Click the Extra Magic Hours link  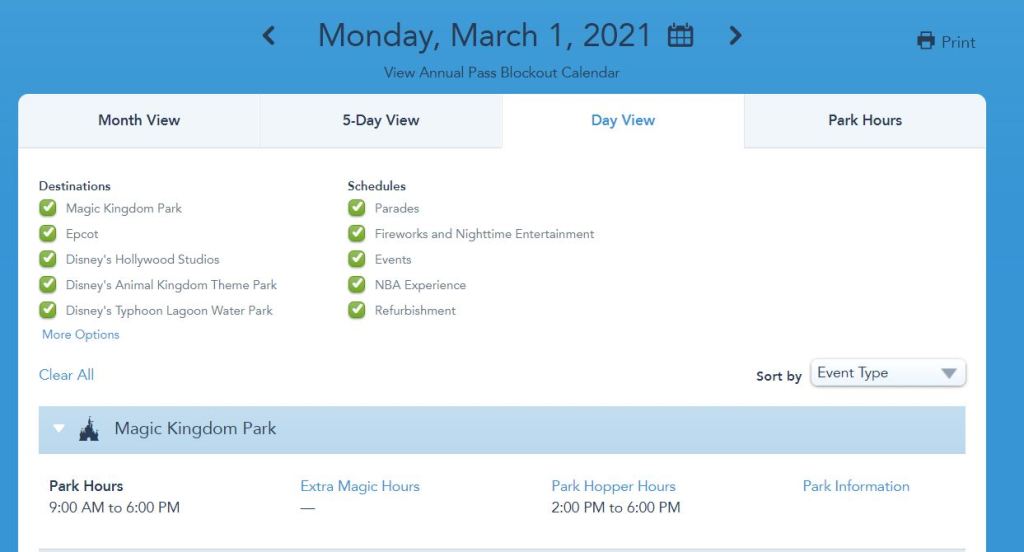[x=360, y=486]
